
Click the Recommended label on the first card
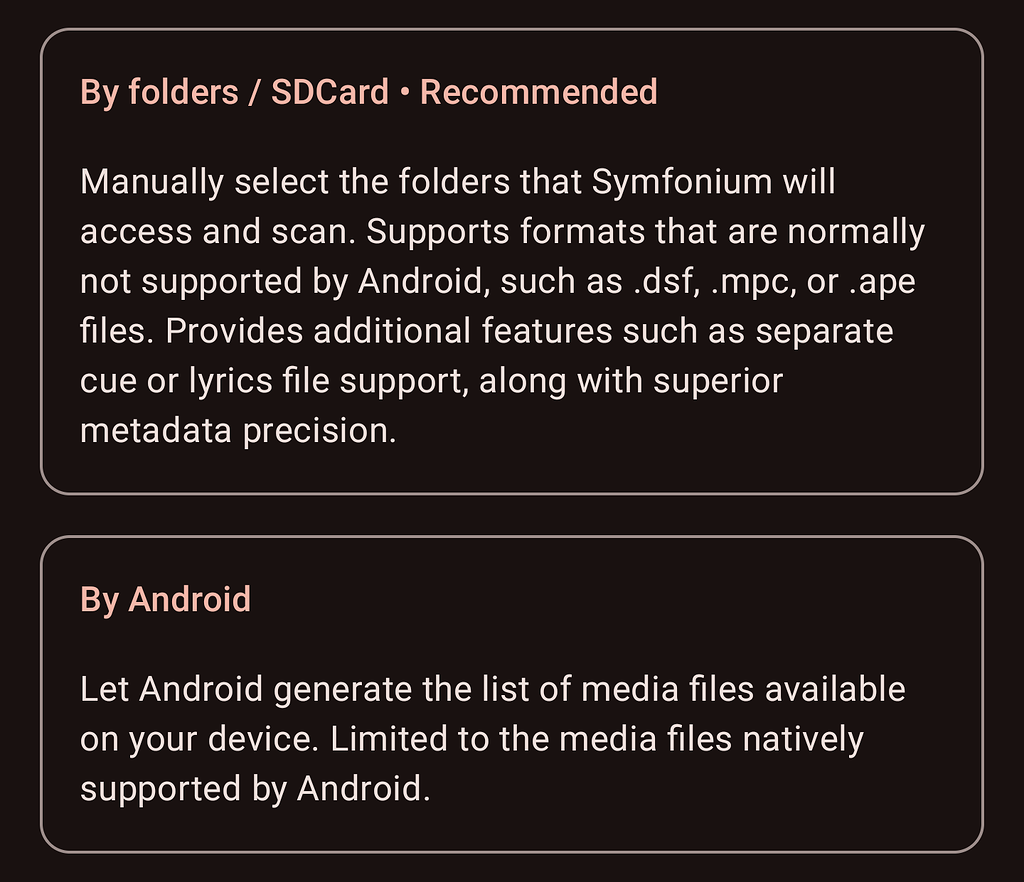coord(538,91)
